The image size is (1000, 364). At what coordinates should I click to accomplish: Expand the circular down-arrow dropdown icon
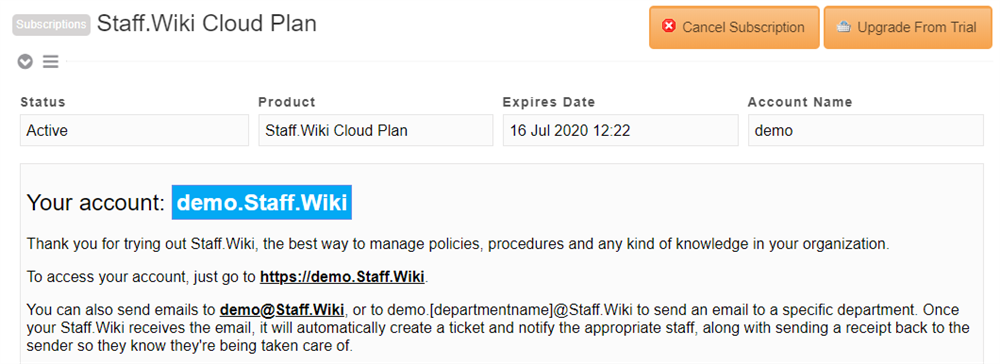(x=25, y=62)
